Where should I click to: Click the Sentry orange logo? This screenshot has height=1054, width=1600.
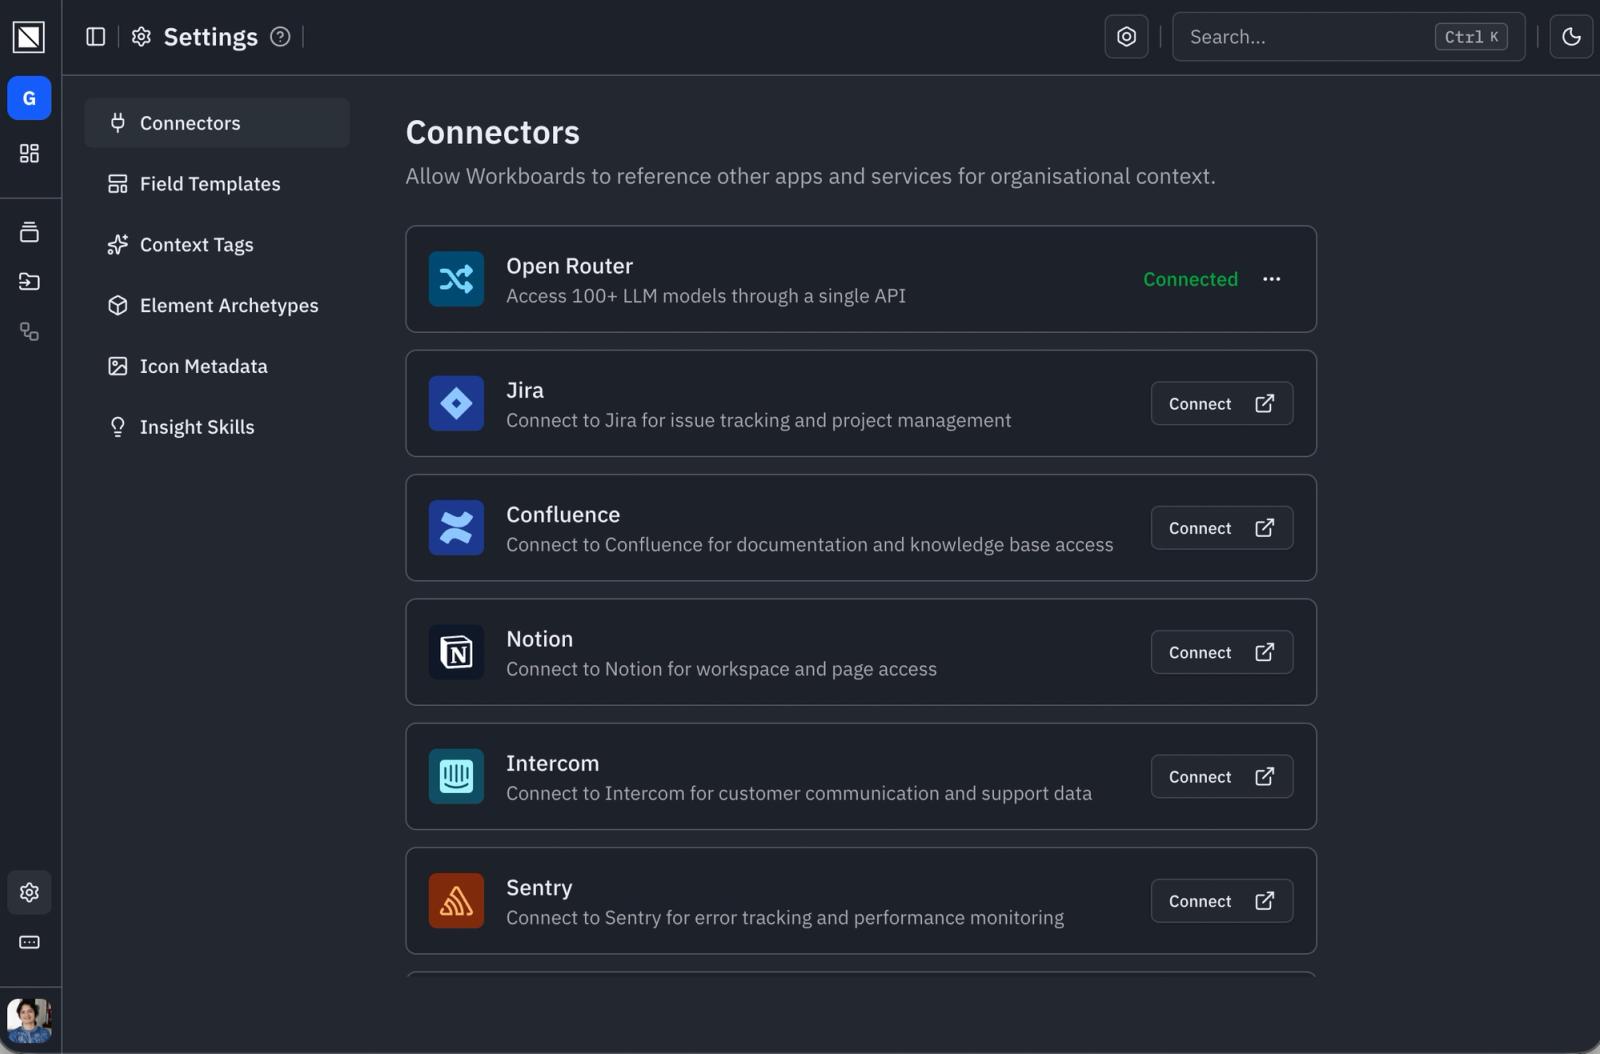tap(456, 901)
